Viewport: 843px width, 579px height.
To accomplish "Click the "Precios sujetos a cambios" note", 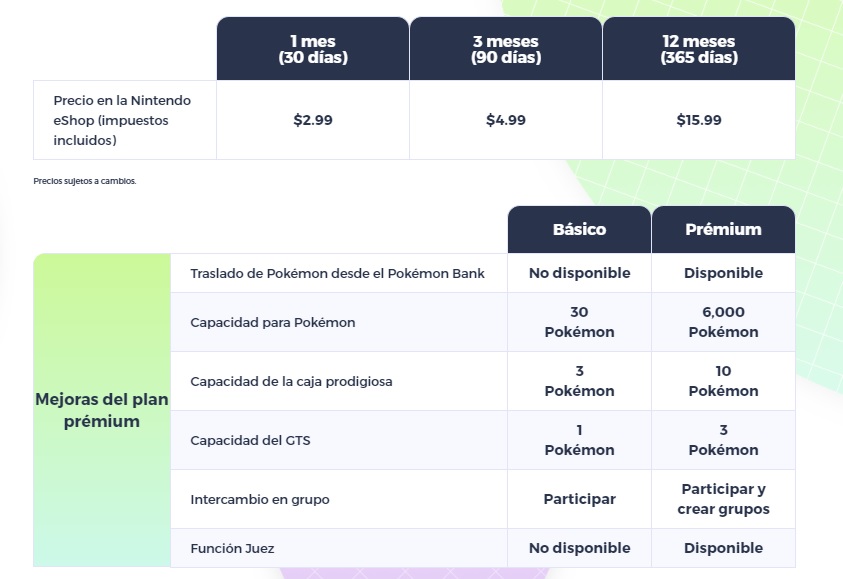I will 84,181.
